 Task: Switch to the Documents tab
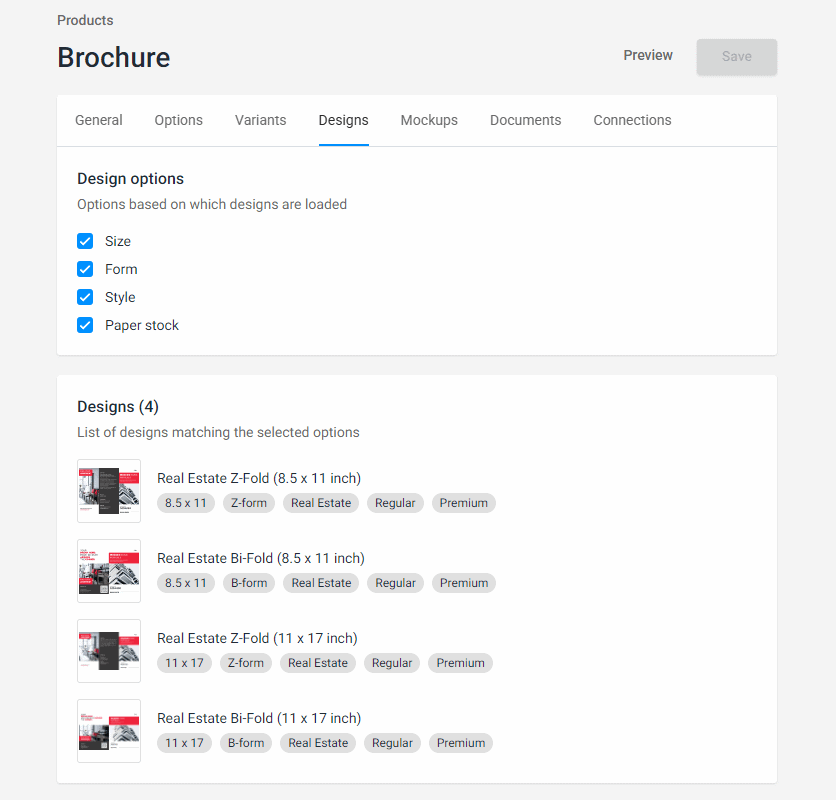pos(525,120)
